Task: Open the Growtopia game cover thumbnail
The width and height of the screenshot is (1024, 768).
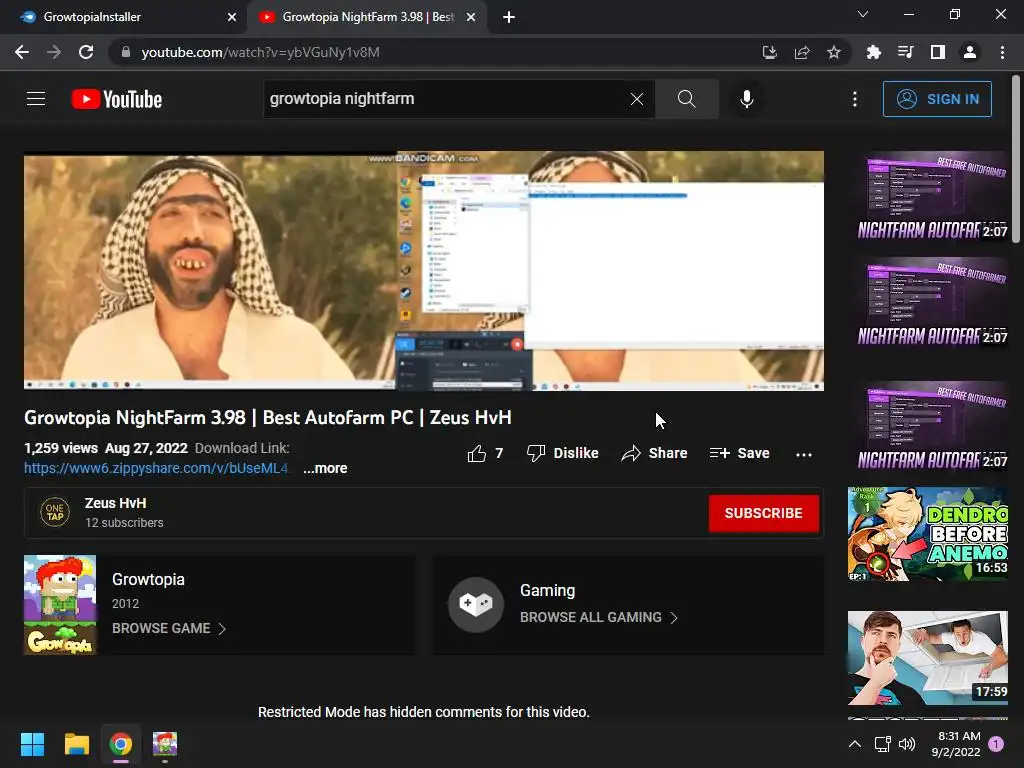Action: pyautogui.click(x=60, y=605)
